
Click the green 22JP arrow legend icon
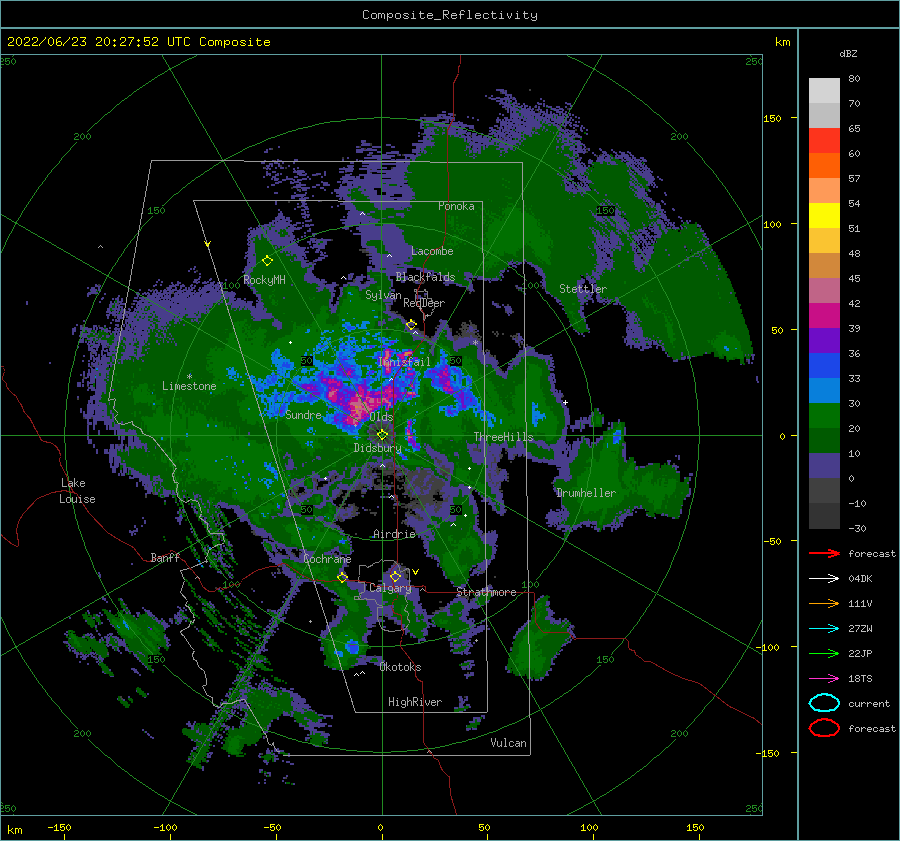[x=824, y=653]
